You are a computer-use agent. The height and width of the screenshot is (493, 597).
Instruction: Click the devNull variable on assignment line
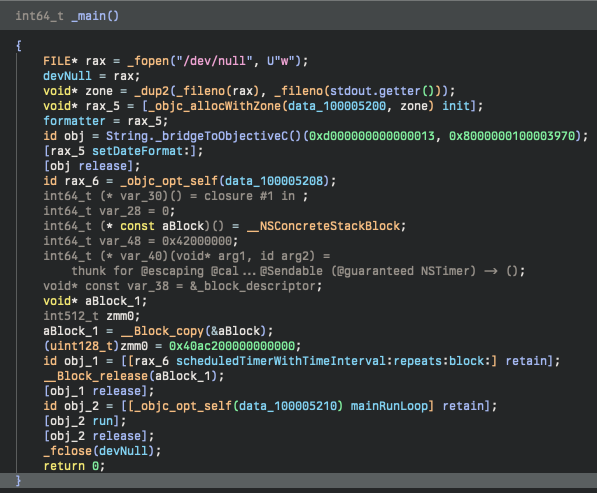(67, 76)
